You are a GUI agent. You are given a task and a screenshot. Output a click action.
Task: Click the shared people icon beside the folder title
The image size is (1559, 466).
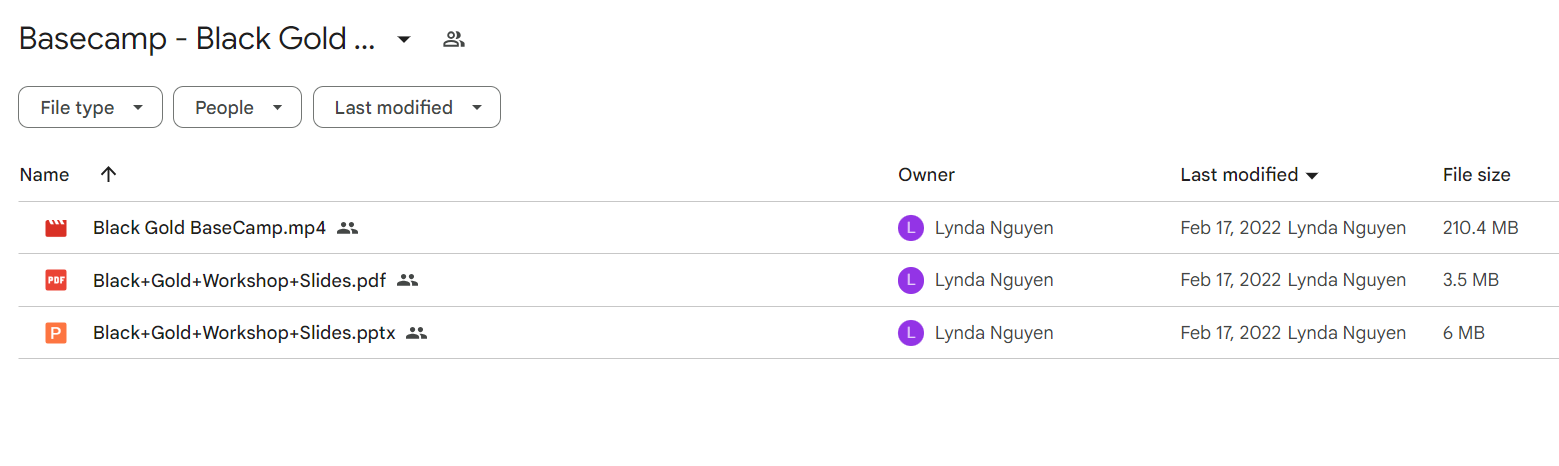point(454,40)
